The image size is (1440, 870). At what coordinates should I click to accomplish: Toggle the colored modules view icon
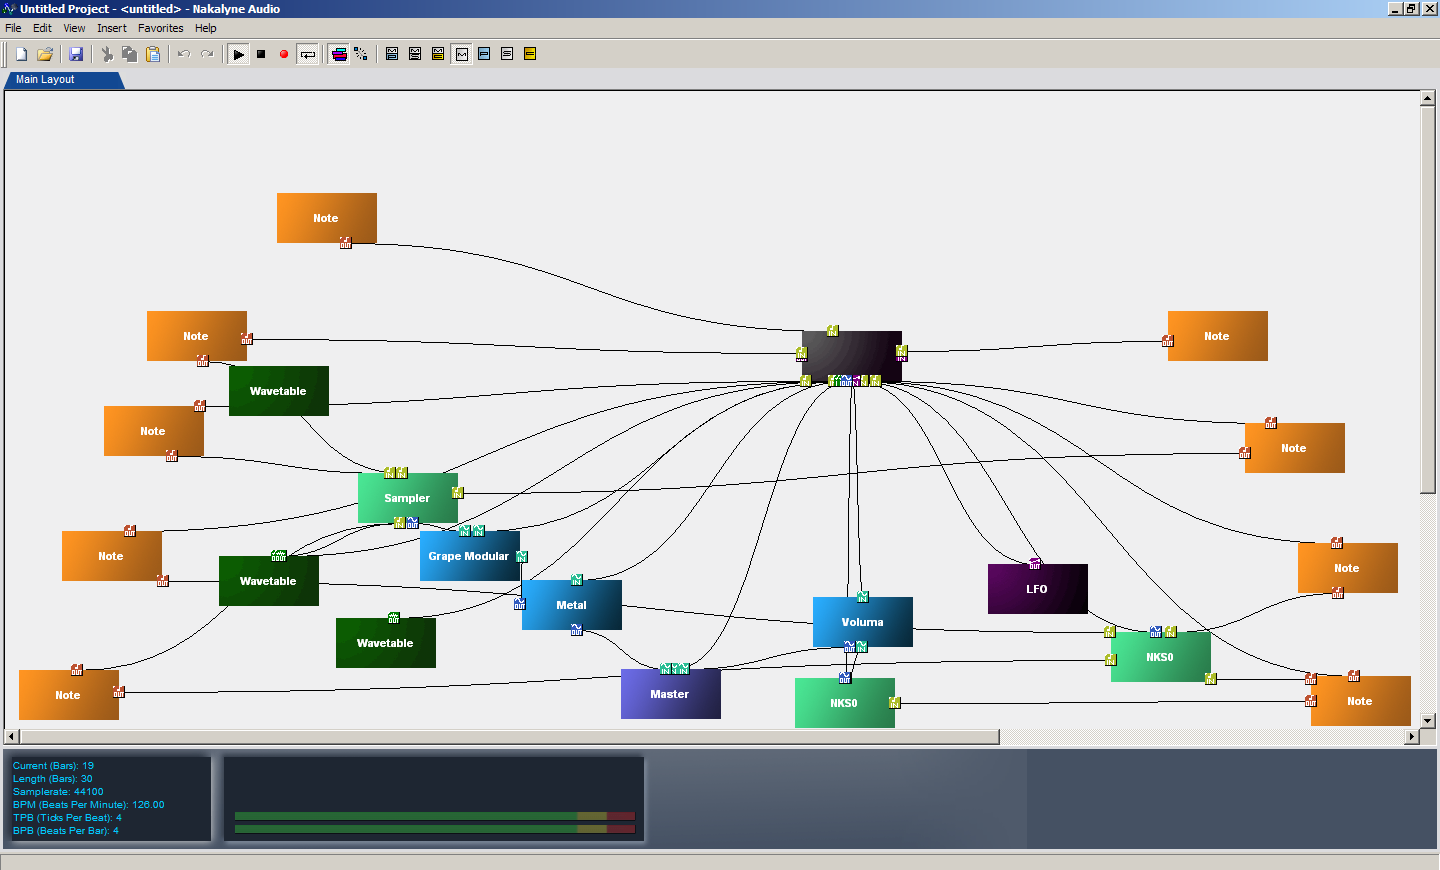tap(339, 54)
